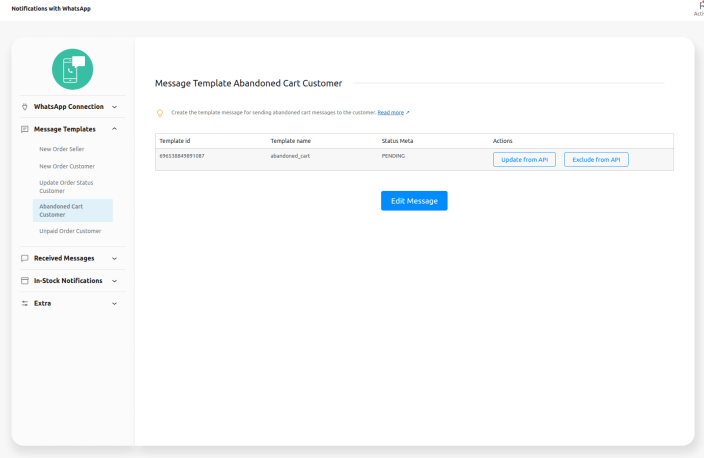Click the plug icon beside WhatsApp Connection

coord(24,106)
